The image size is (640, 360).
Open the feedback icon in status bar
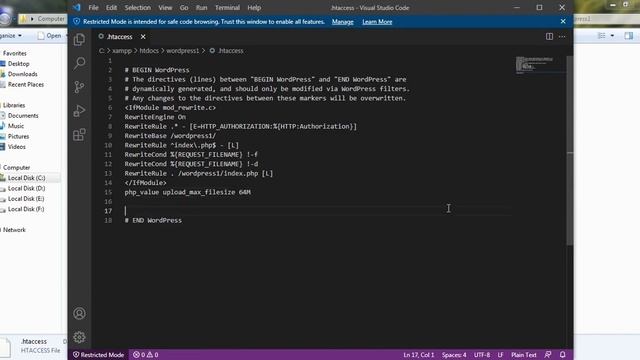pos(548,355)
